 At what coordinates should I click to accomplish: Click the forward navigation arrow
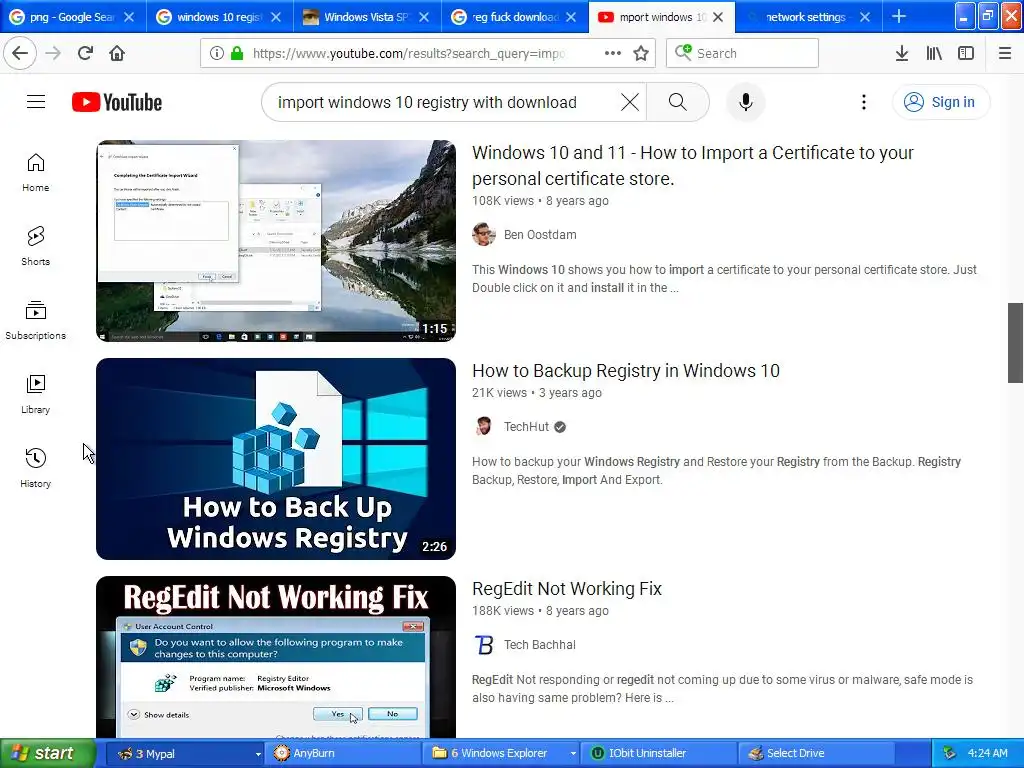(x=53, y=53)
